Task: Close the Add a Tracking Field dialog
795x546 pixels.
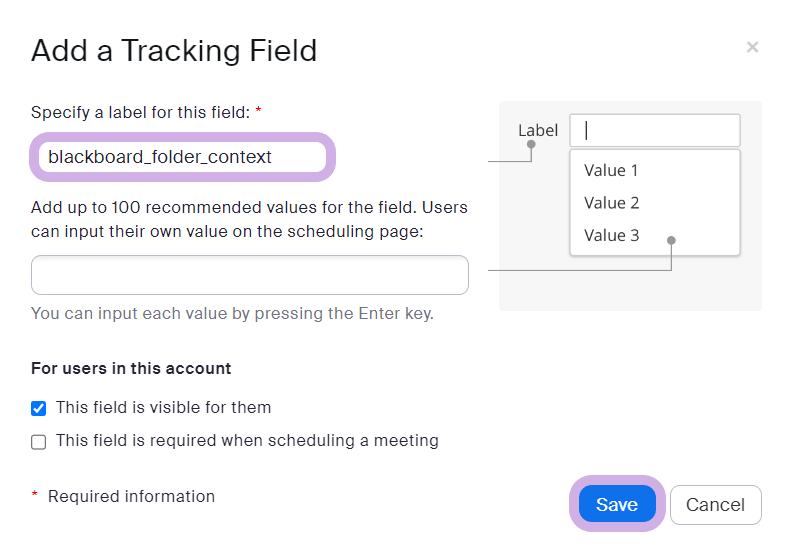Action: 752,47
